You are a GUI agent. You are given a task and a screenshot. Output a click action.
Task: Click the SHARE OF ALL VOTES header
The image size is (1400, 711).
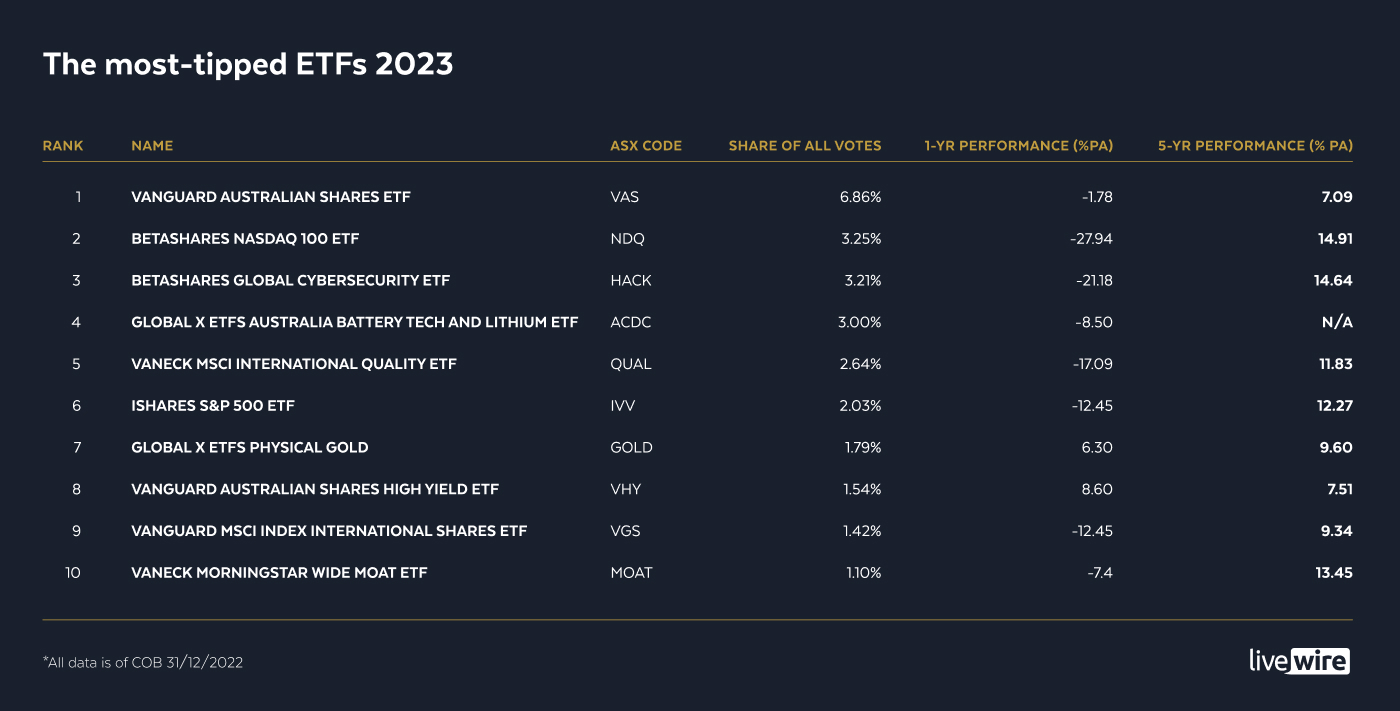pyautogui.click(x=804, y=146)
